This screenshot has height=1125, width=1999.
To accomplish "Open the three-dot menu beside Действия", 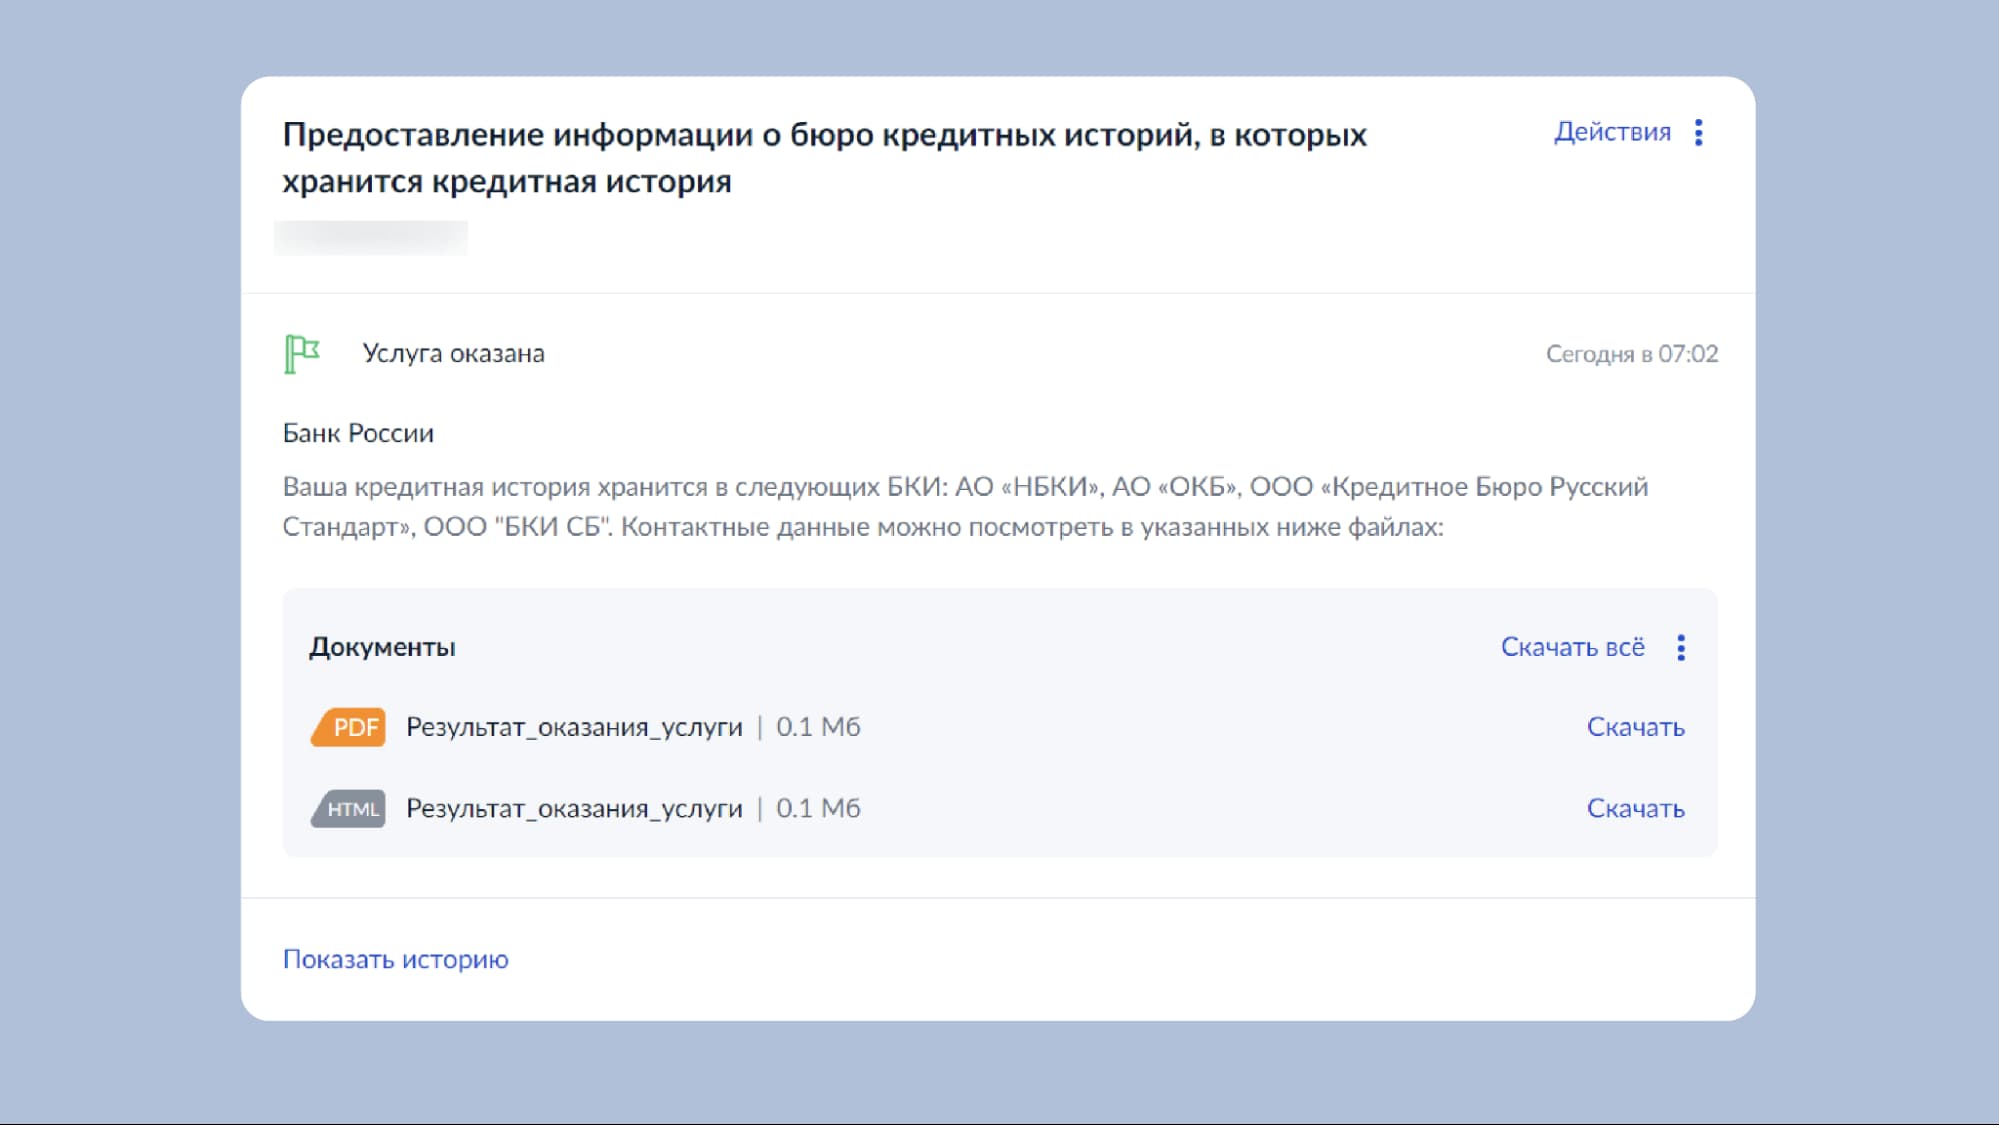I will [1699, 132].
